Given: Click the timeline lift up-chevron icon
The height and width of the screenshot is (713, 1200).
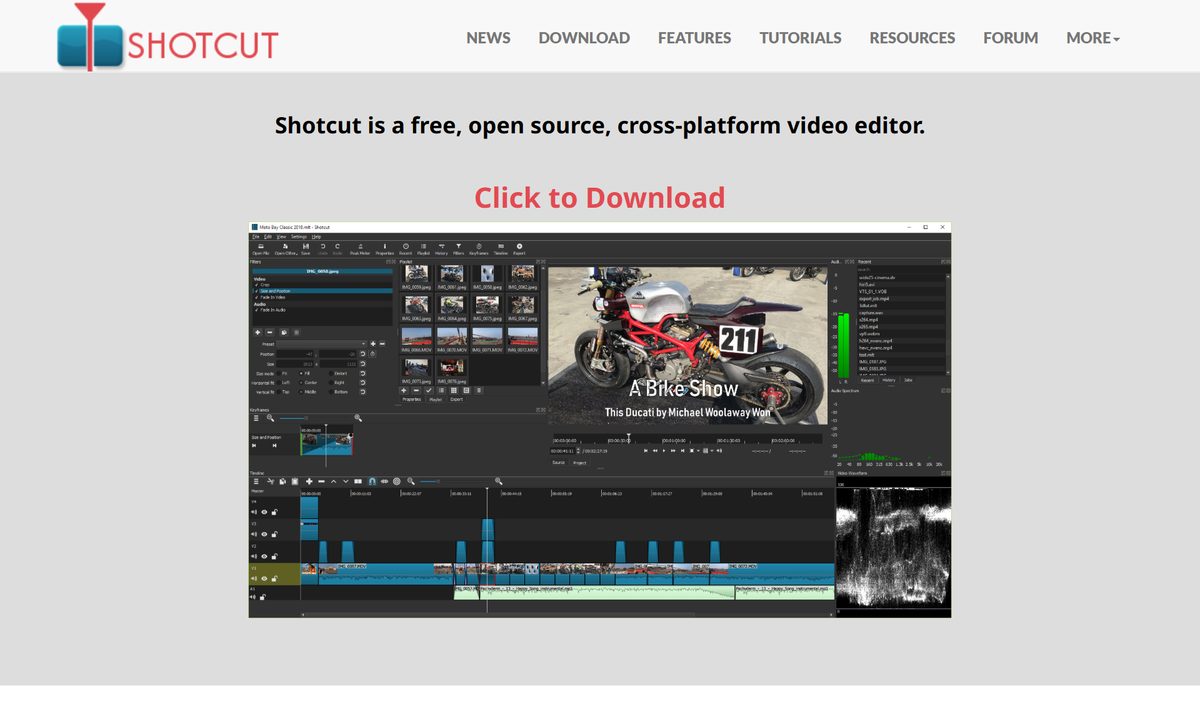Looking at the screenshot, I should click(x=333, y=481).
